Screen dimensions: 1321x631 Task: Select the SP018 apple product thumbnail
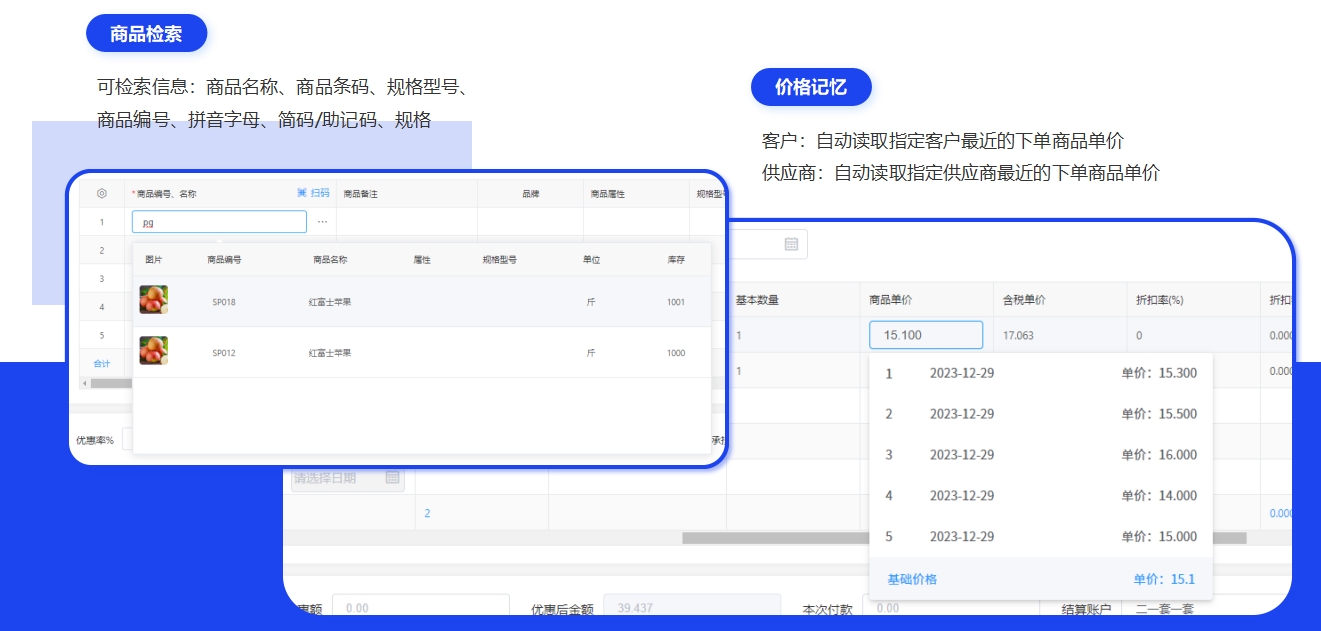(x=153, y=300)
